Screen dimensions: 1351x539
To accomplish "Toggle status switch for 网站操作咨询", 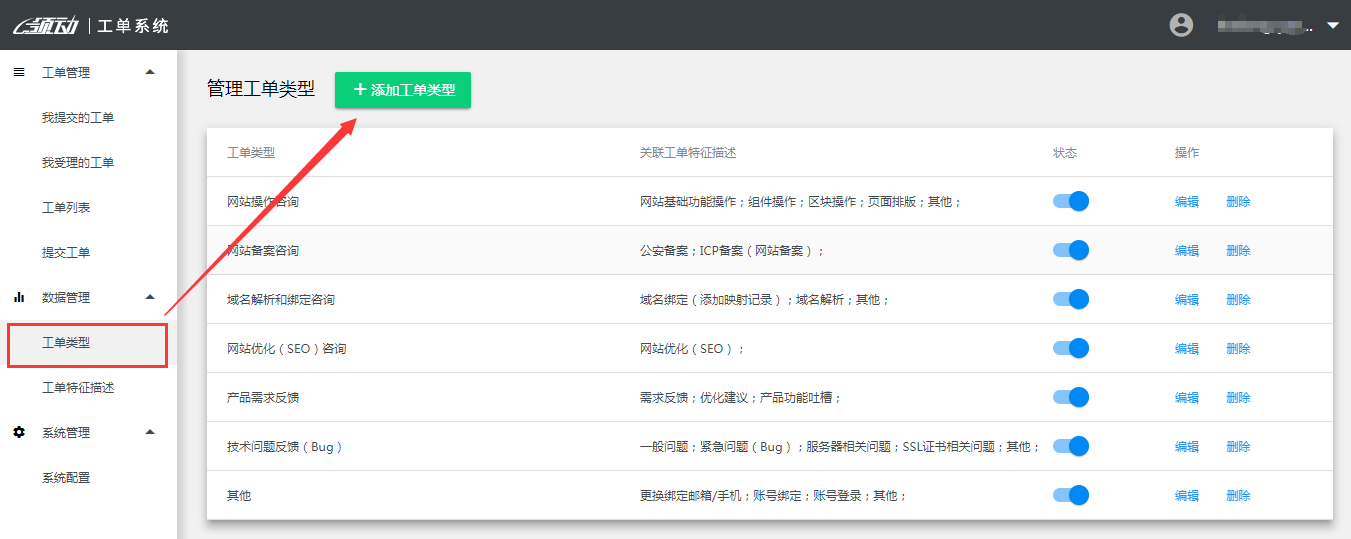I will 1070,201.
